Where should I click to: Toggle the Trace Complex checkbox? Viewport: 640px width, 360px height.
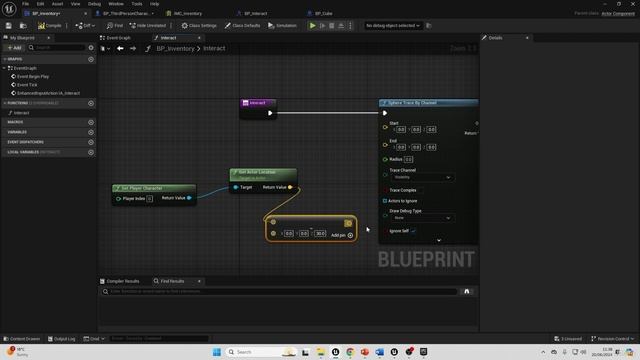point(420,190)
